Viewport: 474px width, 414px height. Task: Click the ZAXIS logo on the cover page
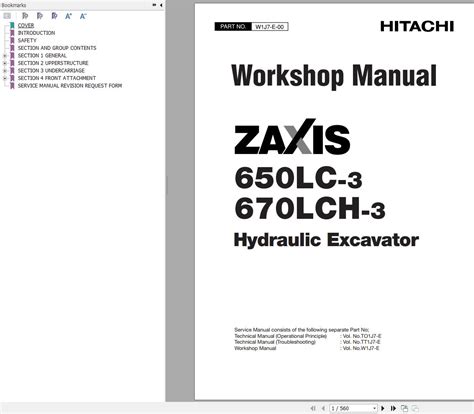292,137
